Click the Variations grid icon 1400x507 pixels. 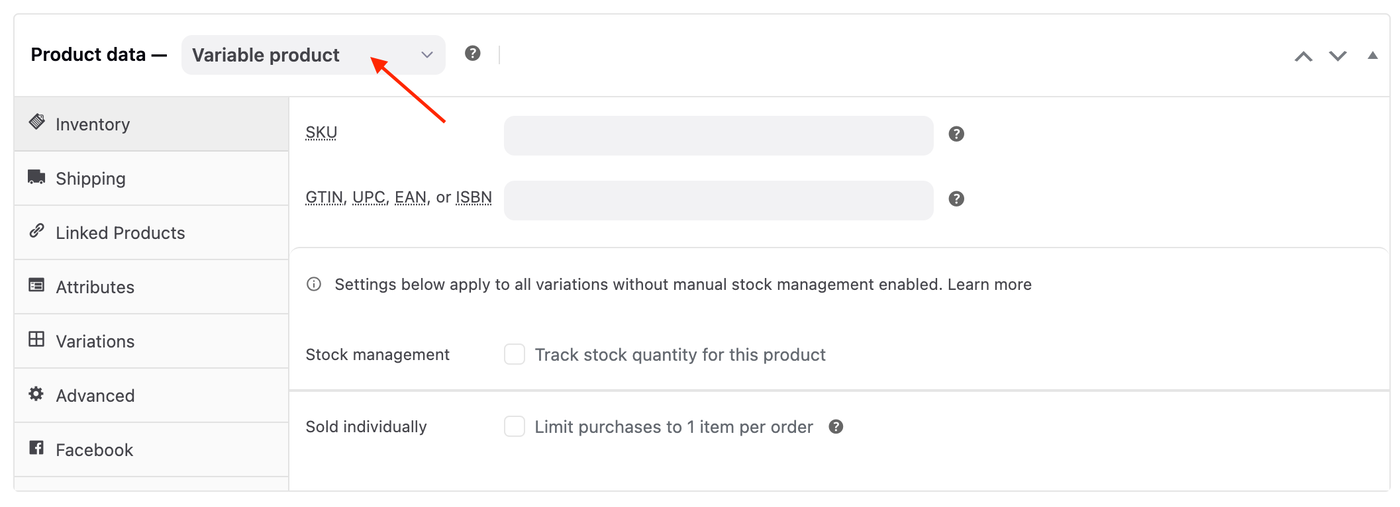[37, 339]
